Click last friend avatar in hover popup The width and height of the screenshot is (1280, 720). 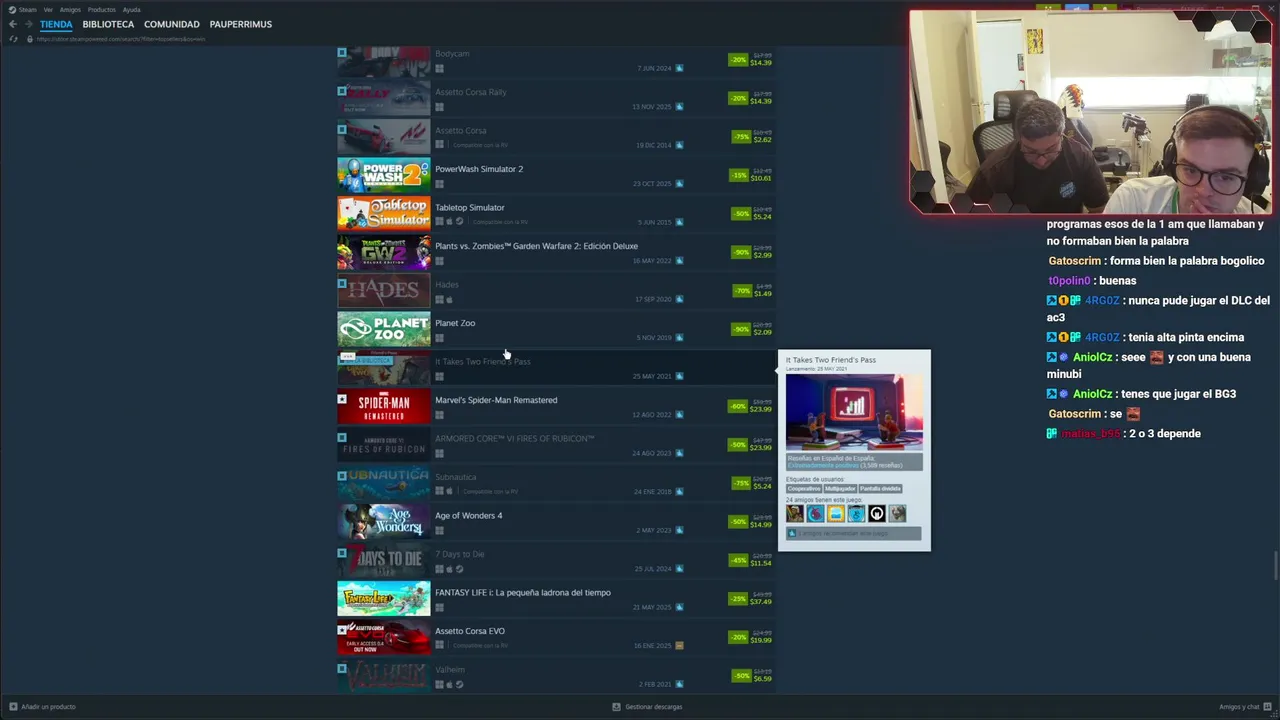[897, 513]
